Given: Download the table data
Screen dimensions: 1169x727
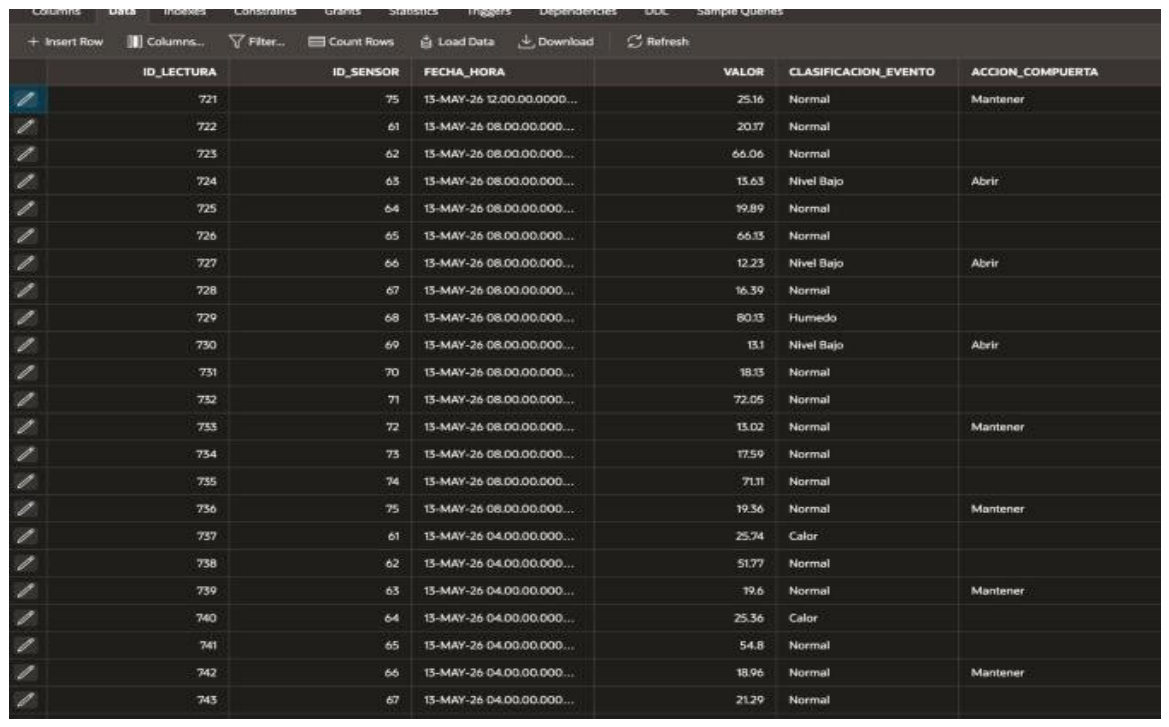Looking at the screenshot, I should [556, 42].
